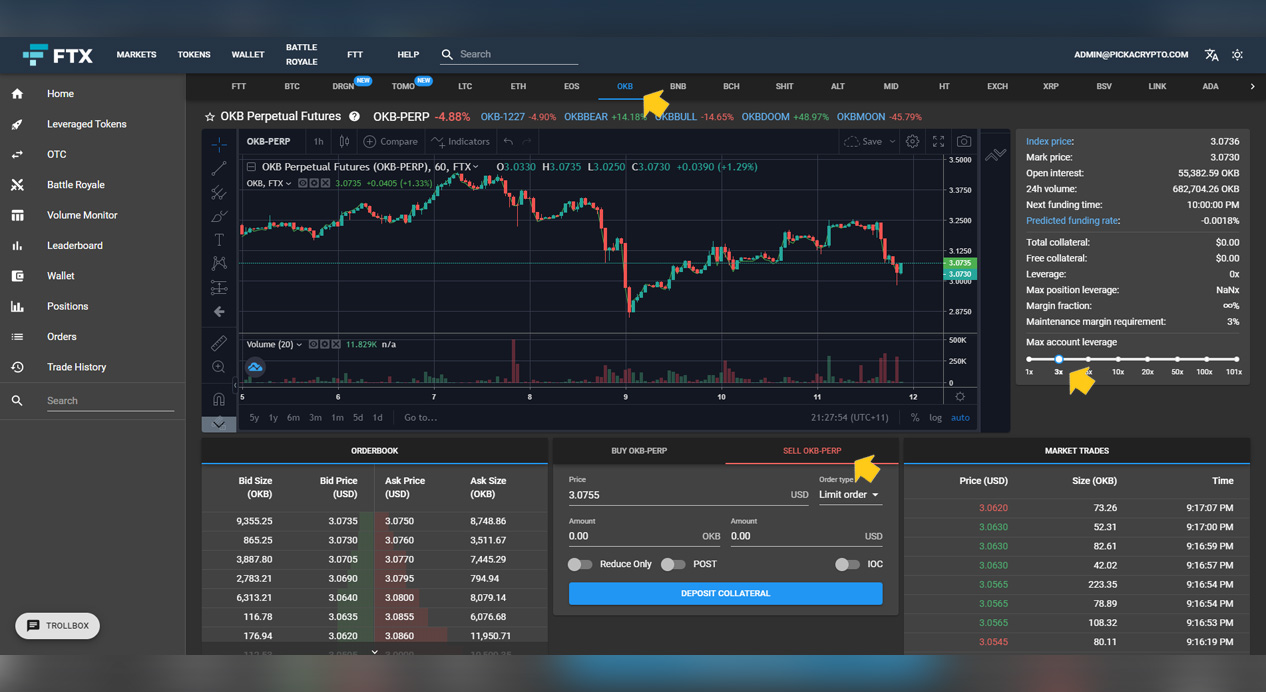Open the chart Save dropdown arrow

[x=892, y=142]
